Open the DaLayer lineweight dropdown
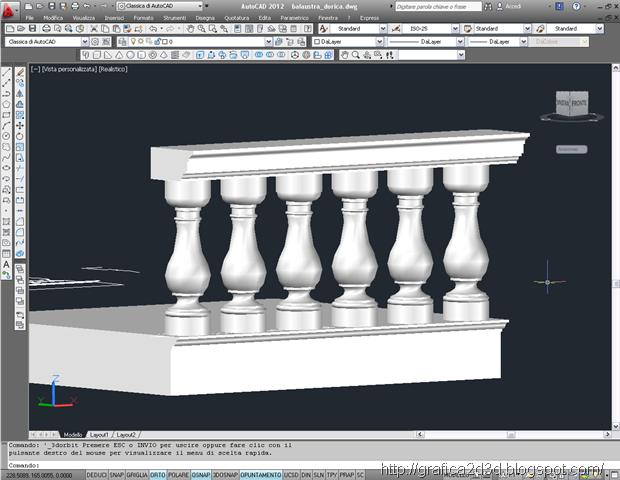 [x=524, y=42]
